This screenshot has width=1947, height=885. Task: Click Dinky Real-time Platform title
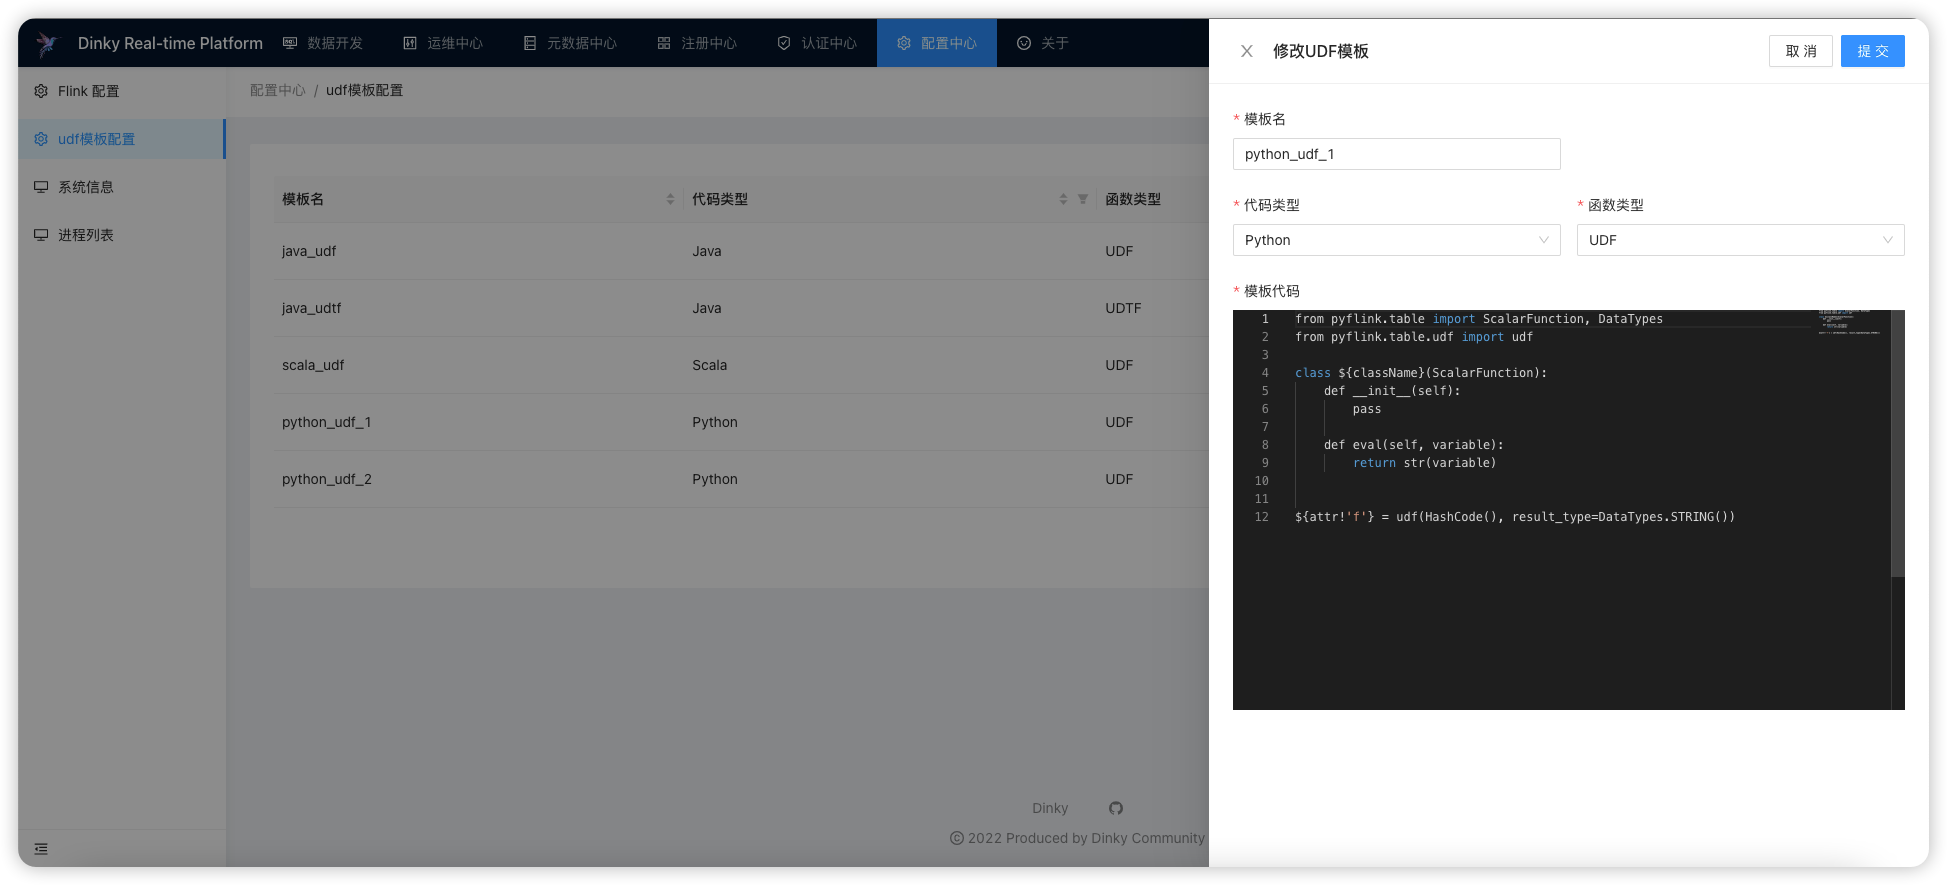point(170,43)
